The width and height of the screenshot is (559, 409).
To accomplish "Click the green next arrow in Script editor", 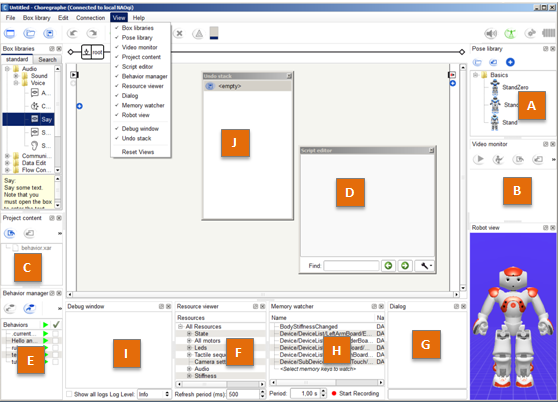I will coord(405,266).
